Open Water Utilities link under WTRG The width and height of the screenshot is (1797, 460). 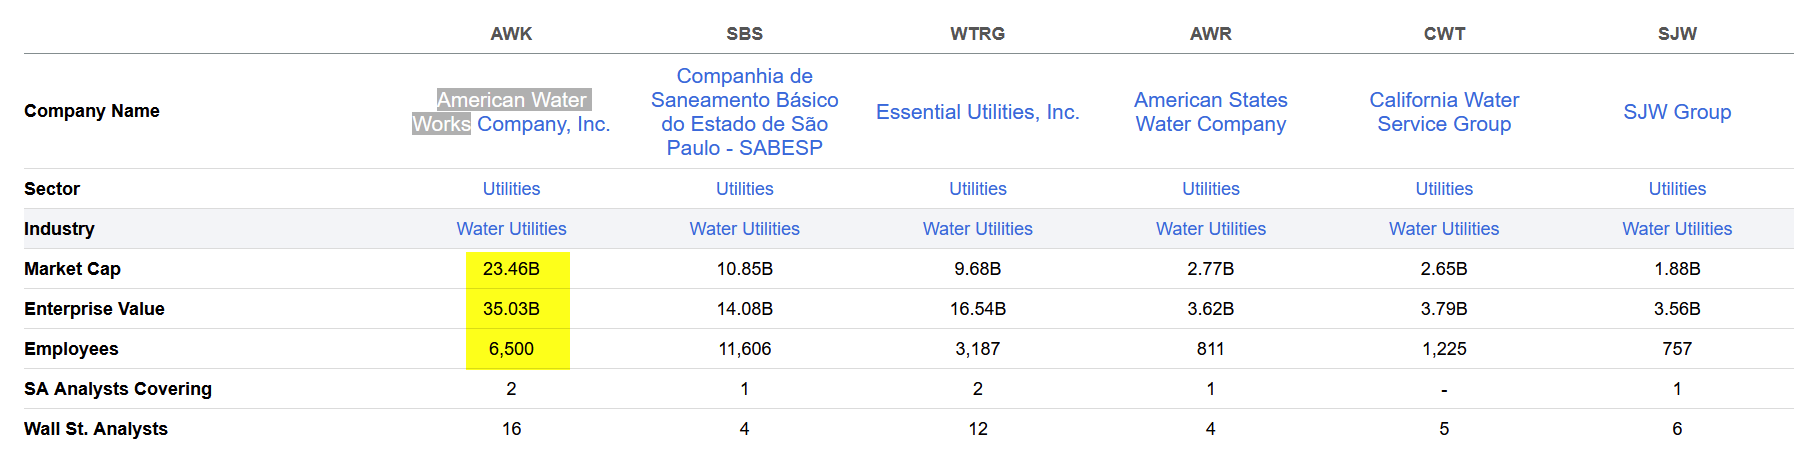coord(977,229)
